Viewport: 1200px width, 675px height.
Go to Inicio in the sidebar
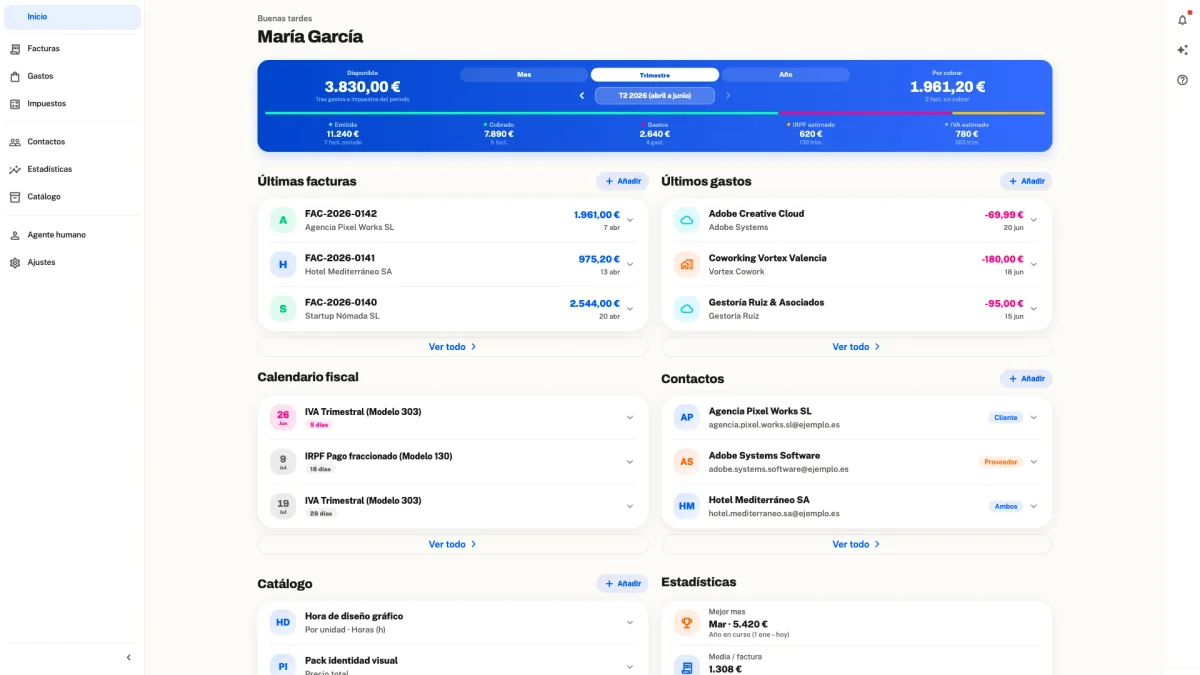pos(72,17)
